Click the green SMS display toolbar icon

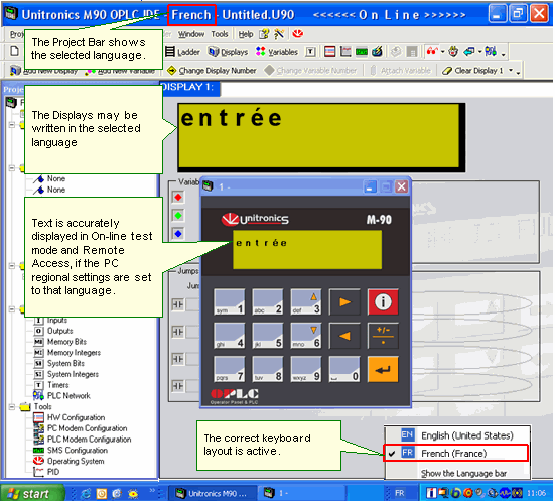(362, 52)
